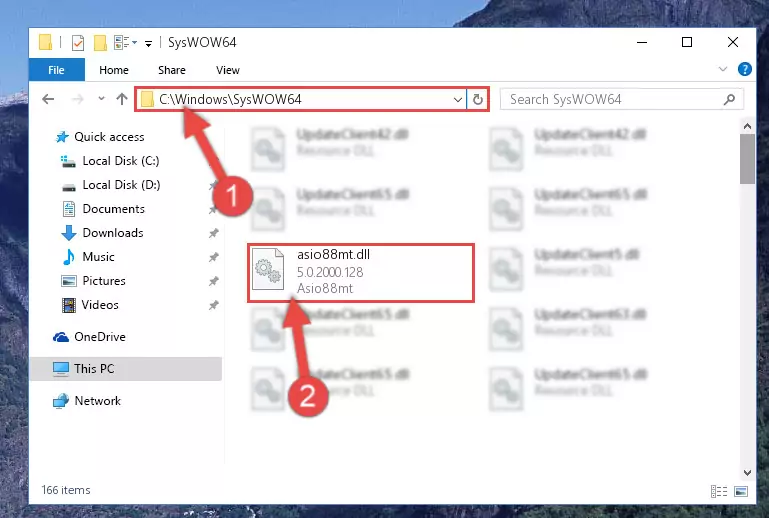This screenshot has height=518, width=769.
Task: Click the pin icon beside Pictures
Action: (213, 281)
